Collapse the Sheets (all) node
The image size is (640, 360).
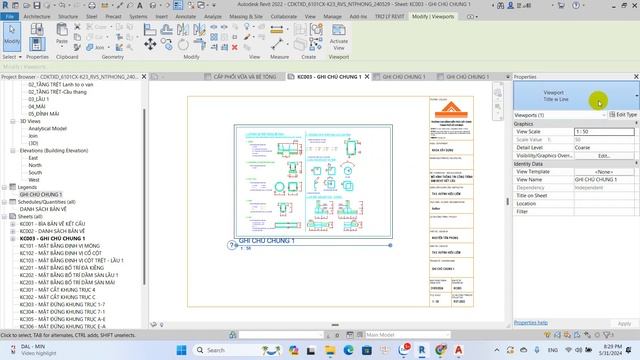click(x=4, y=216)
